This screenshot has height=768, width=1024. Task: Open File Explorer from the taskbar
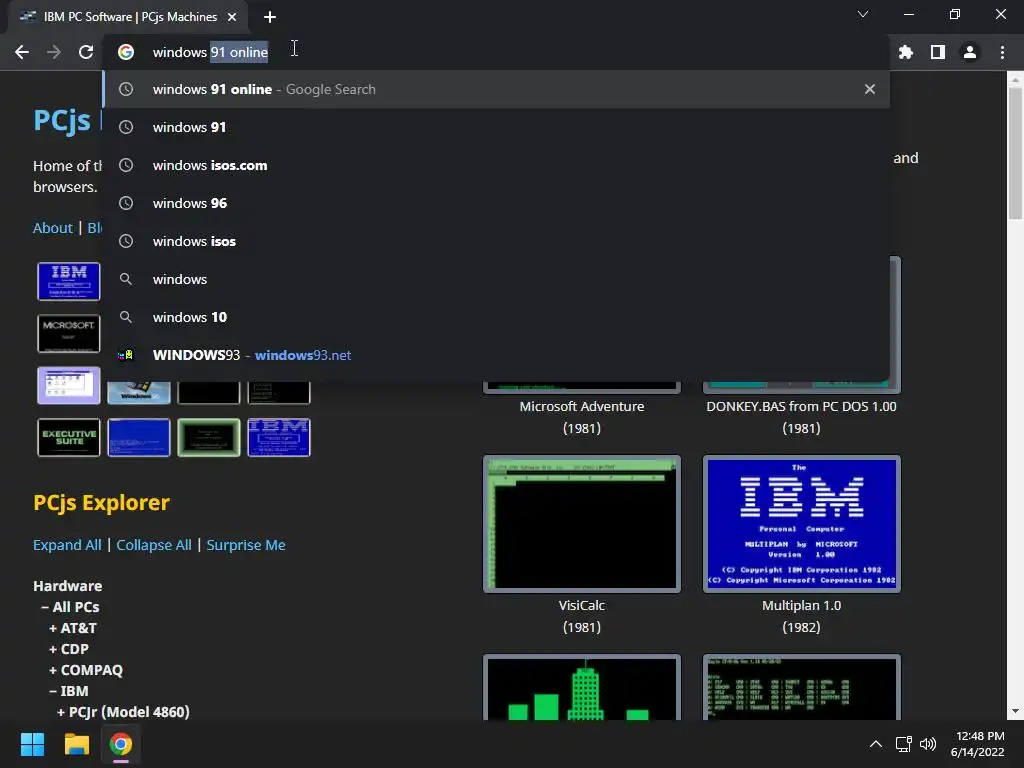pyautogui.click(x=76, y=744)
